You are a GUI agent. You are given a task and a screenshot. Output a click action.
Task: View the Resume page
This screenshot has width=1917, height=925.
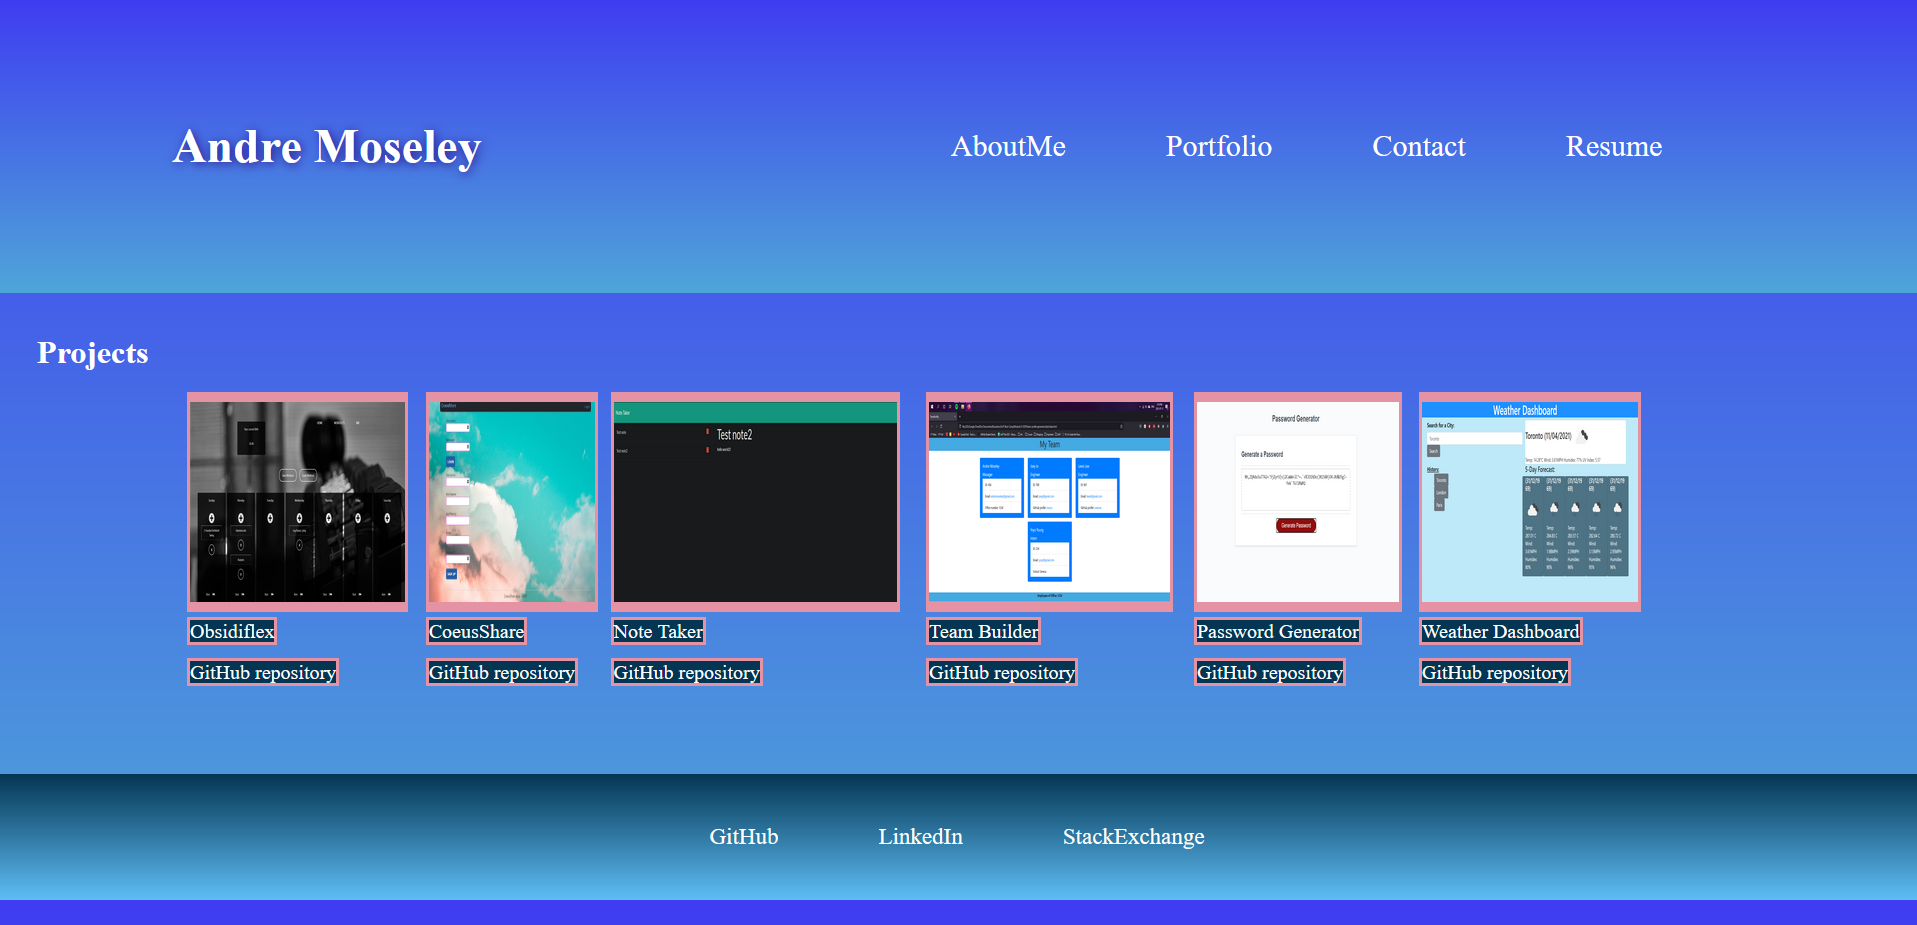coord(1613,147)
